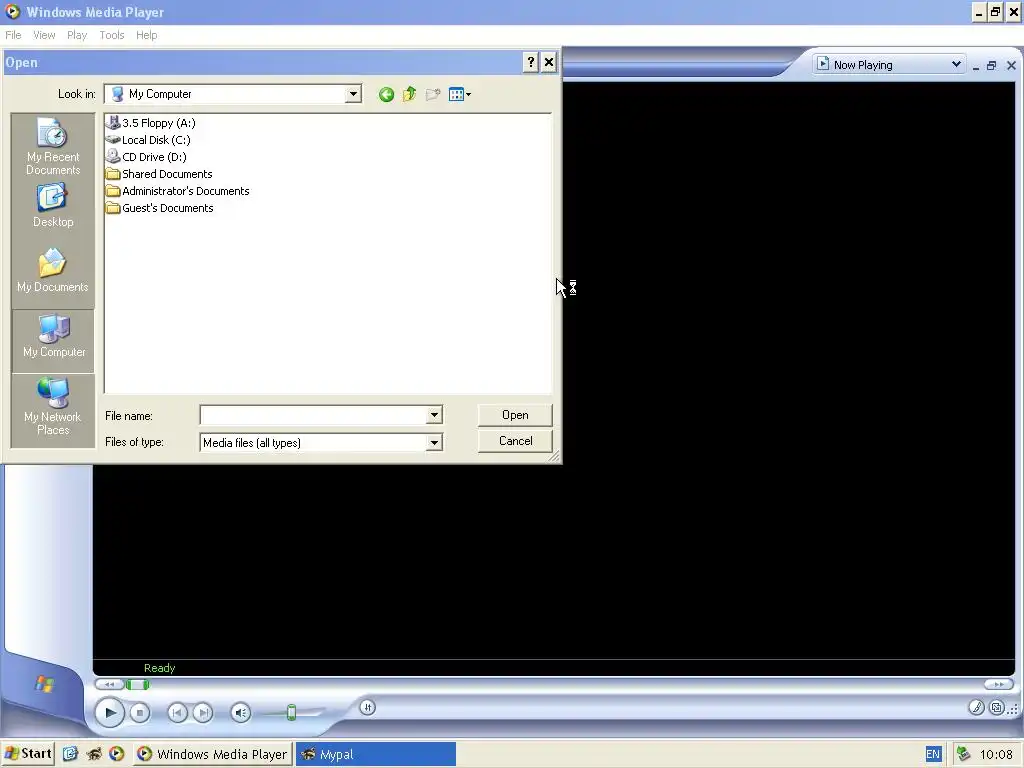The width and height of the screenshot is (1024, 768).
Task: Click the dialog Help question mark button
Action: click(x=530, y=62)
